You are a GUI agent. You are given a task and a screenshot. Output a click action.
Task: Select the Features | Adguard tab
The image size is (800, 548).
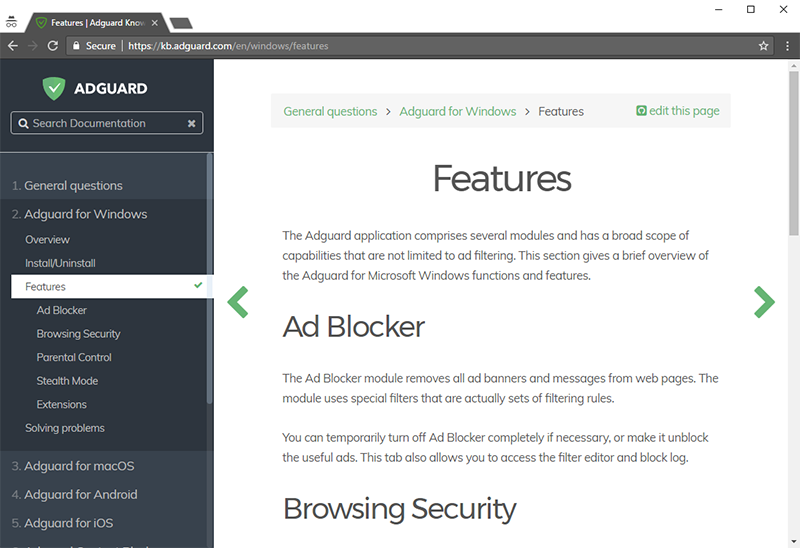[x=97, y=23]
